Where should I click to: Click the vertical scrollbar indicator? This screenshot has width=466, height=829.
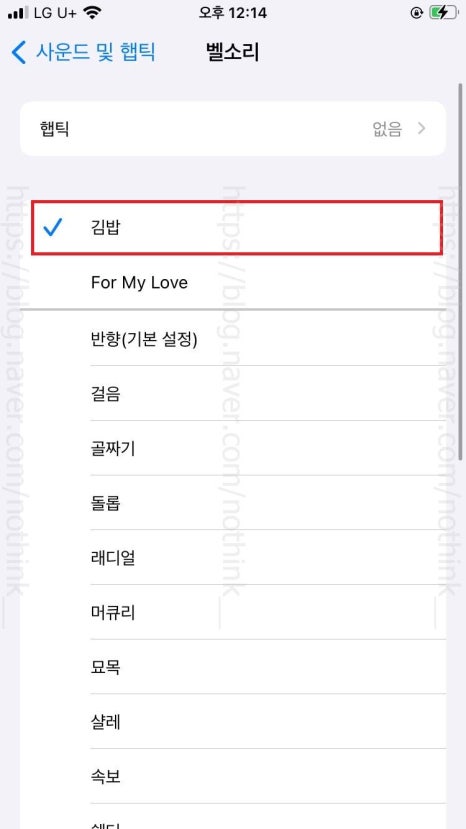click(x=460, y=271)
